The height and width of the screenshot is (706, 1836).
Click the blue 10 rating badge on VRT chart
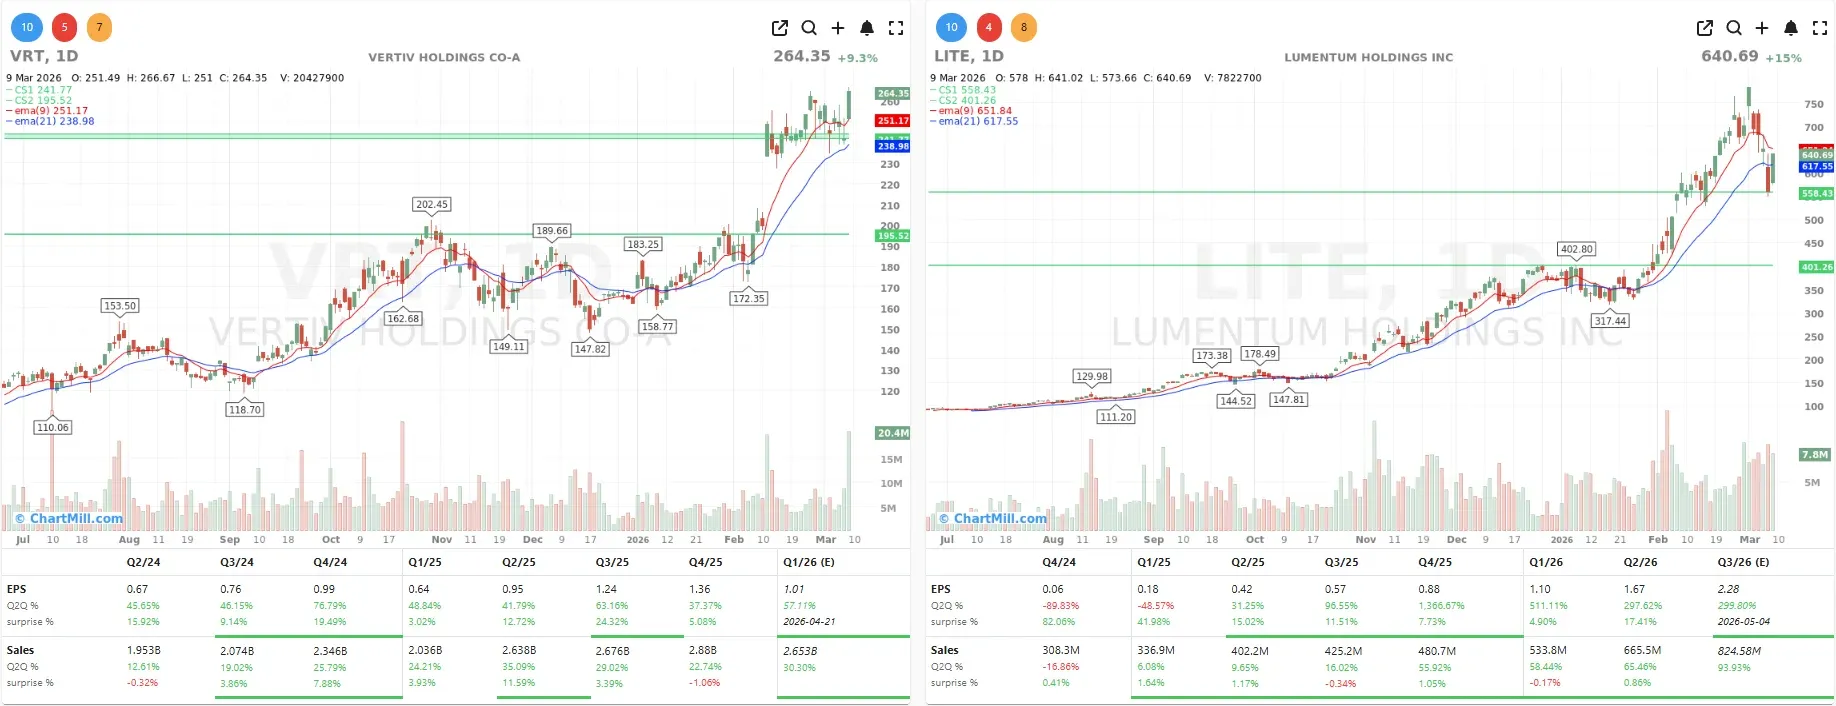coord(27,27)
